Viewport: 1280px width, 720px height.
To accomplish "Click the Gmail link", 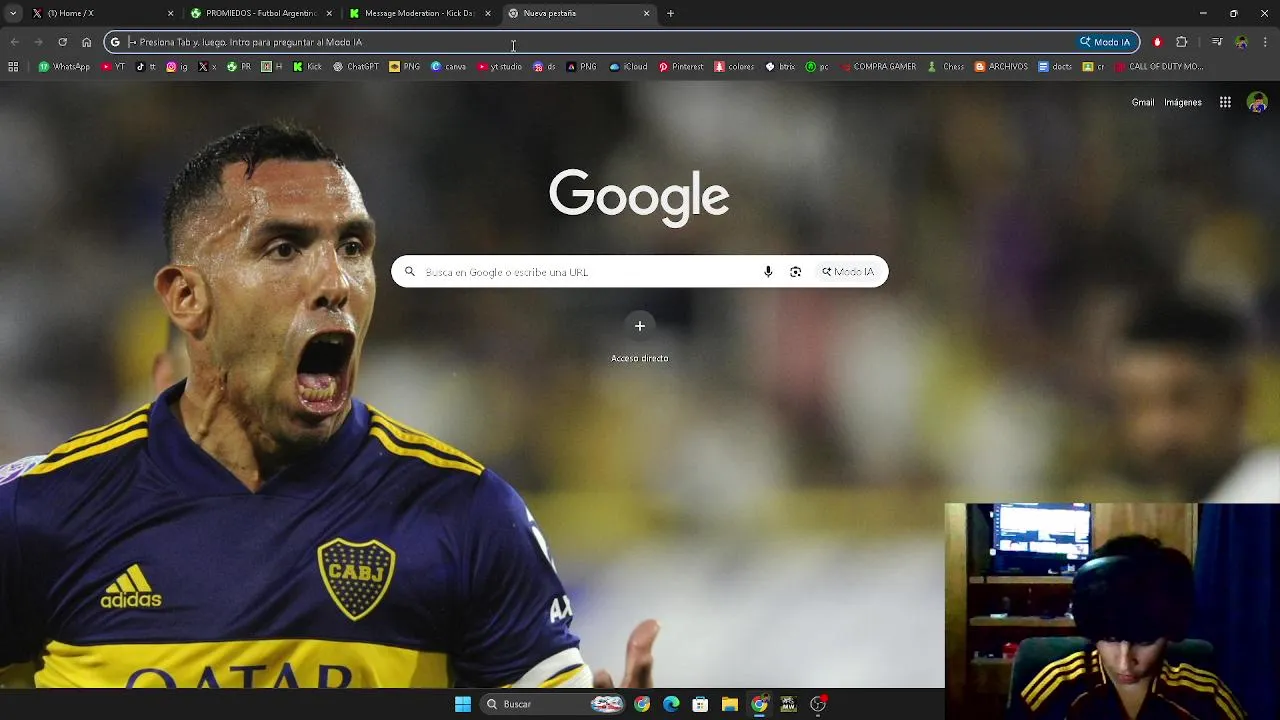I will pyautogui.click(x=1142, y=102).
